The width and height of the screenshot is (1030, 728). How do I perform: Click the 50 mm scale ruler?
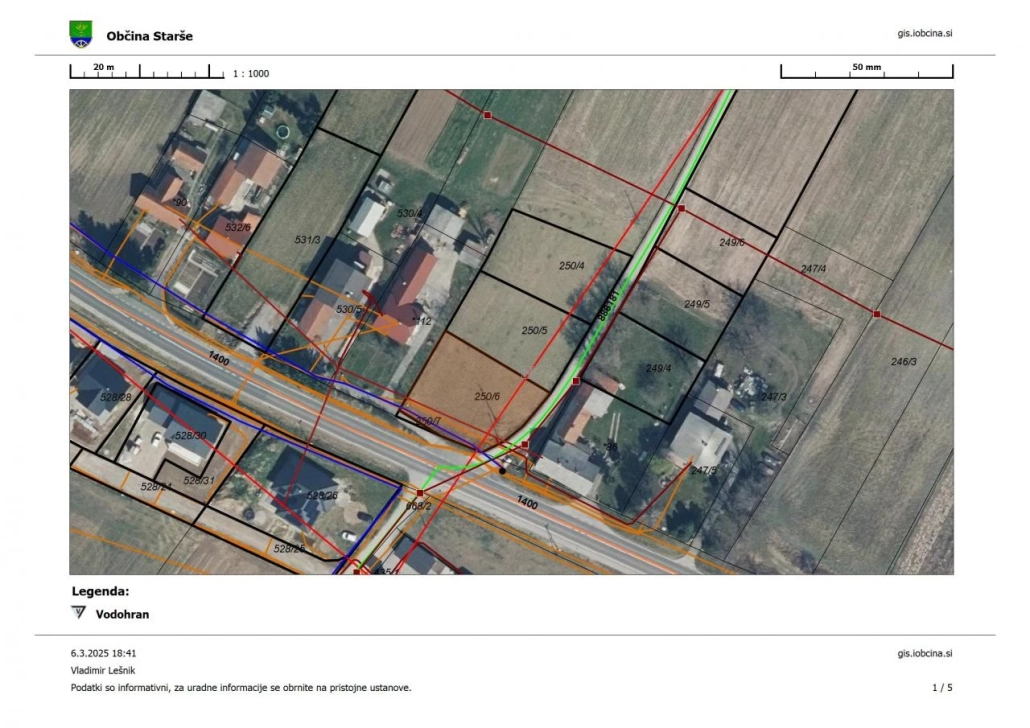pos(866,71)
